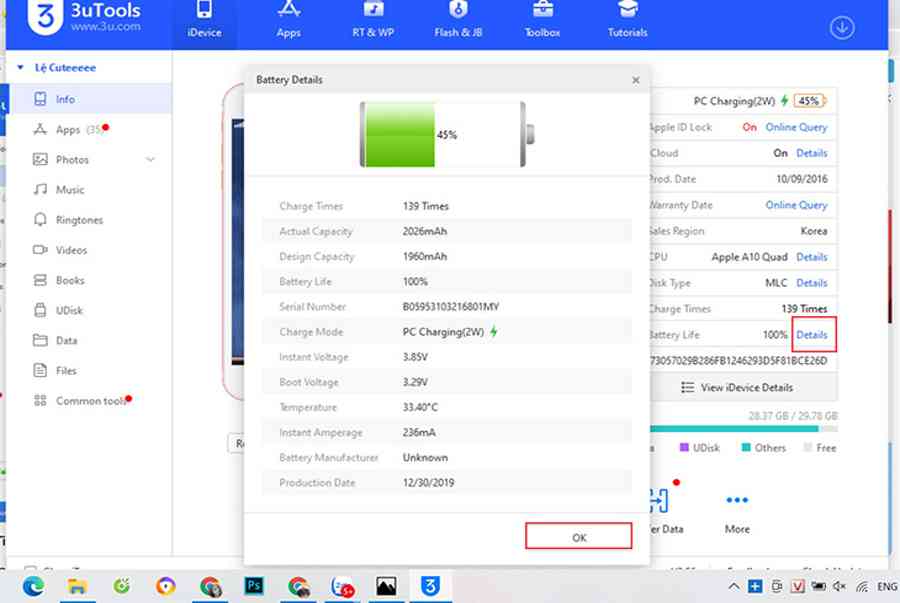900x603 pixels.
Task: Click the Wi-Fi network tray icon
Action: point(862,586)
